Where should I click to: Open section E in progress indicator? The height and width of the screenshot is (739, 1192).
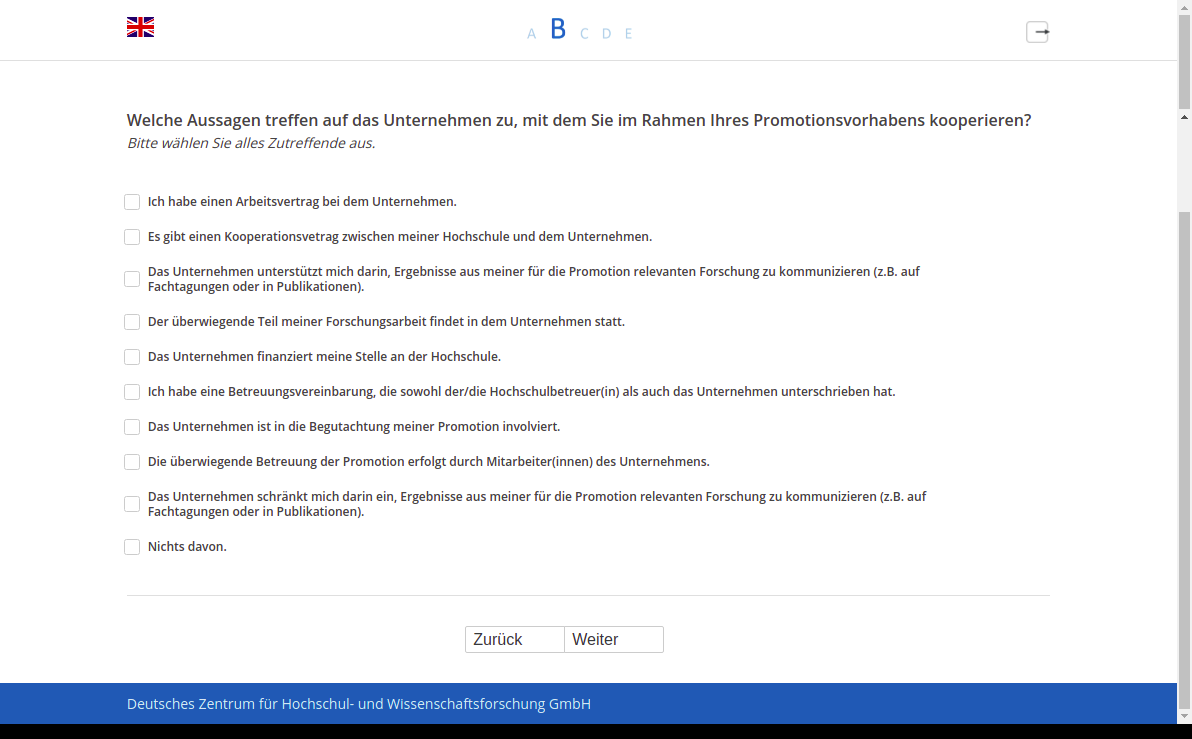tap(629, 34)
